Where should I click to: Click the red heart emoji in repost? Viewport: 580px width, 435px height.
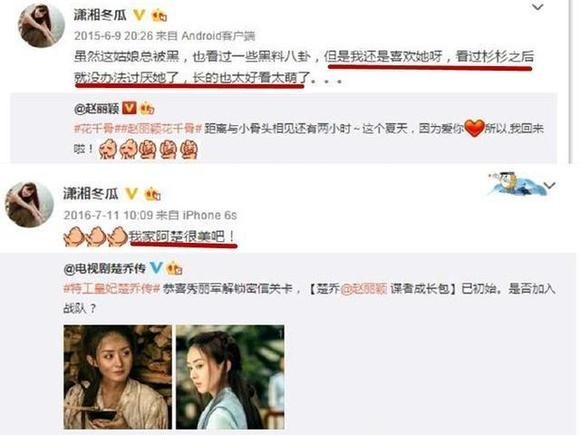click(x=474, y=128)
